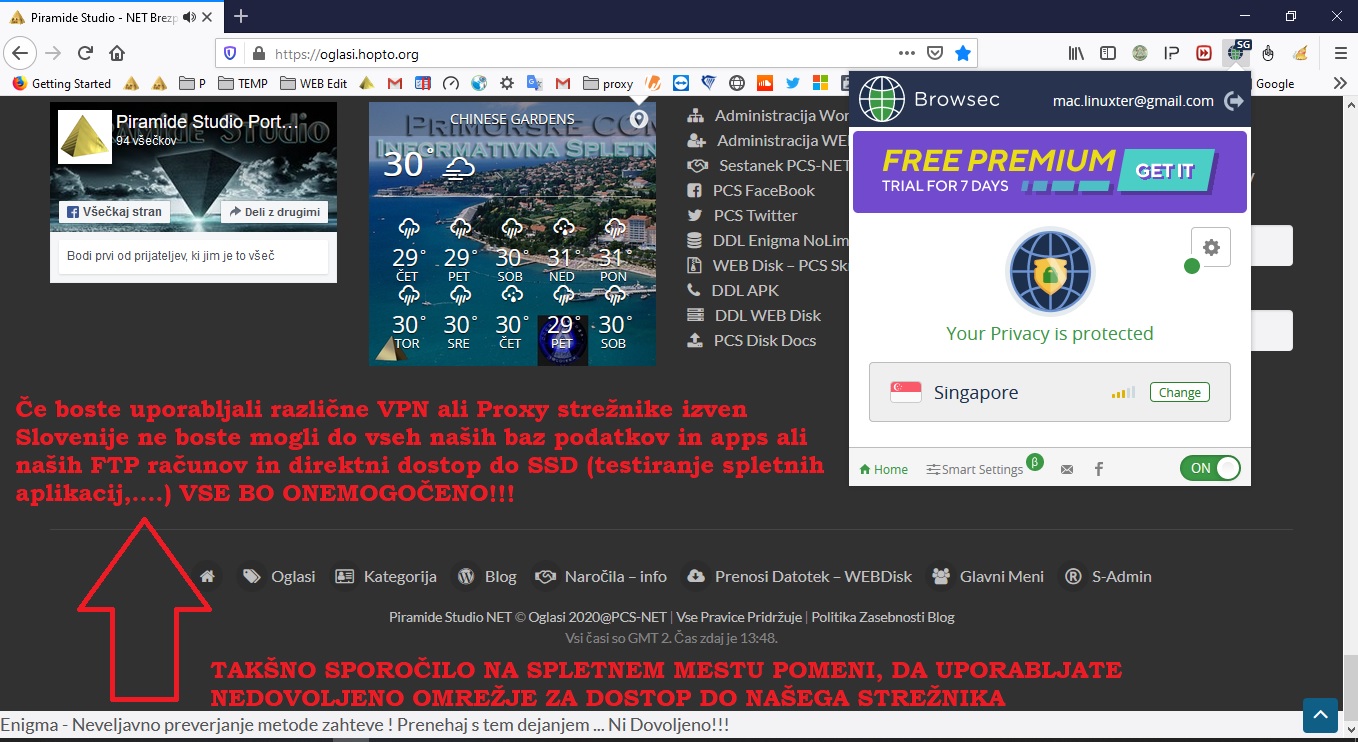The image size is (1358, 742).
Task: Open the Piramide Studio Facebook page title
Action: coord(207,122)
